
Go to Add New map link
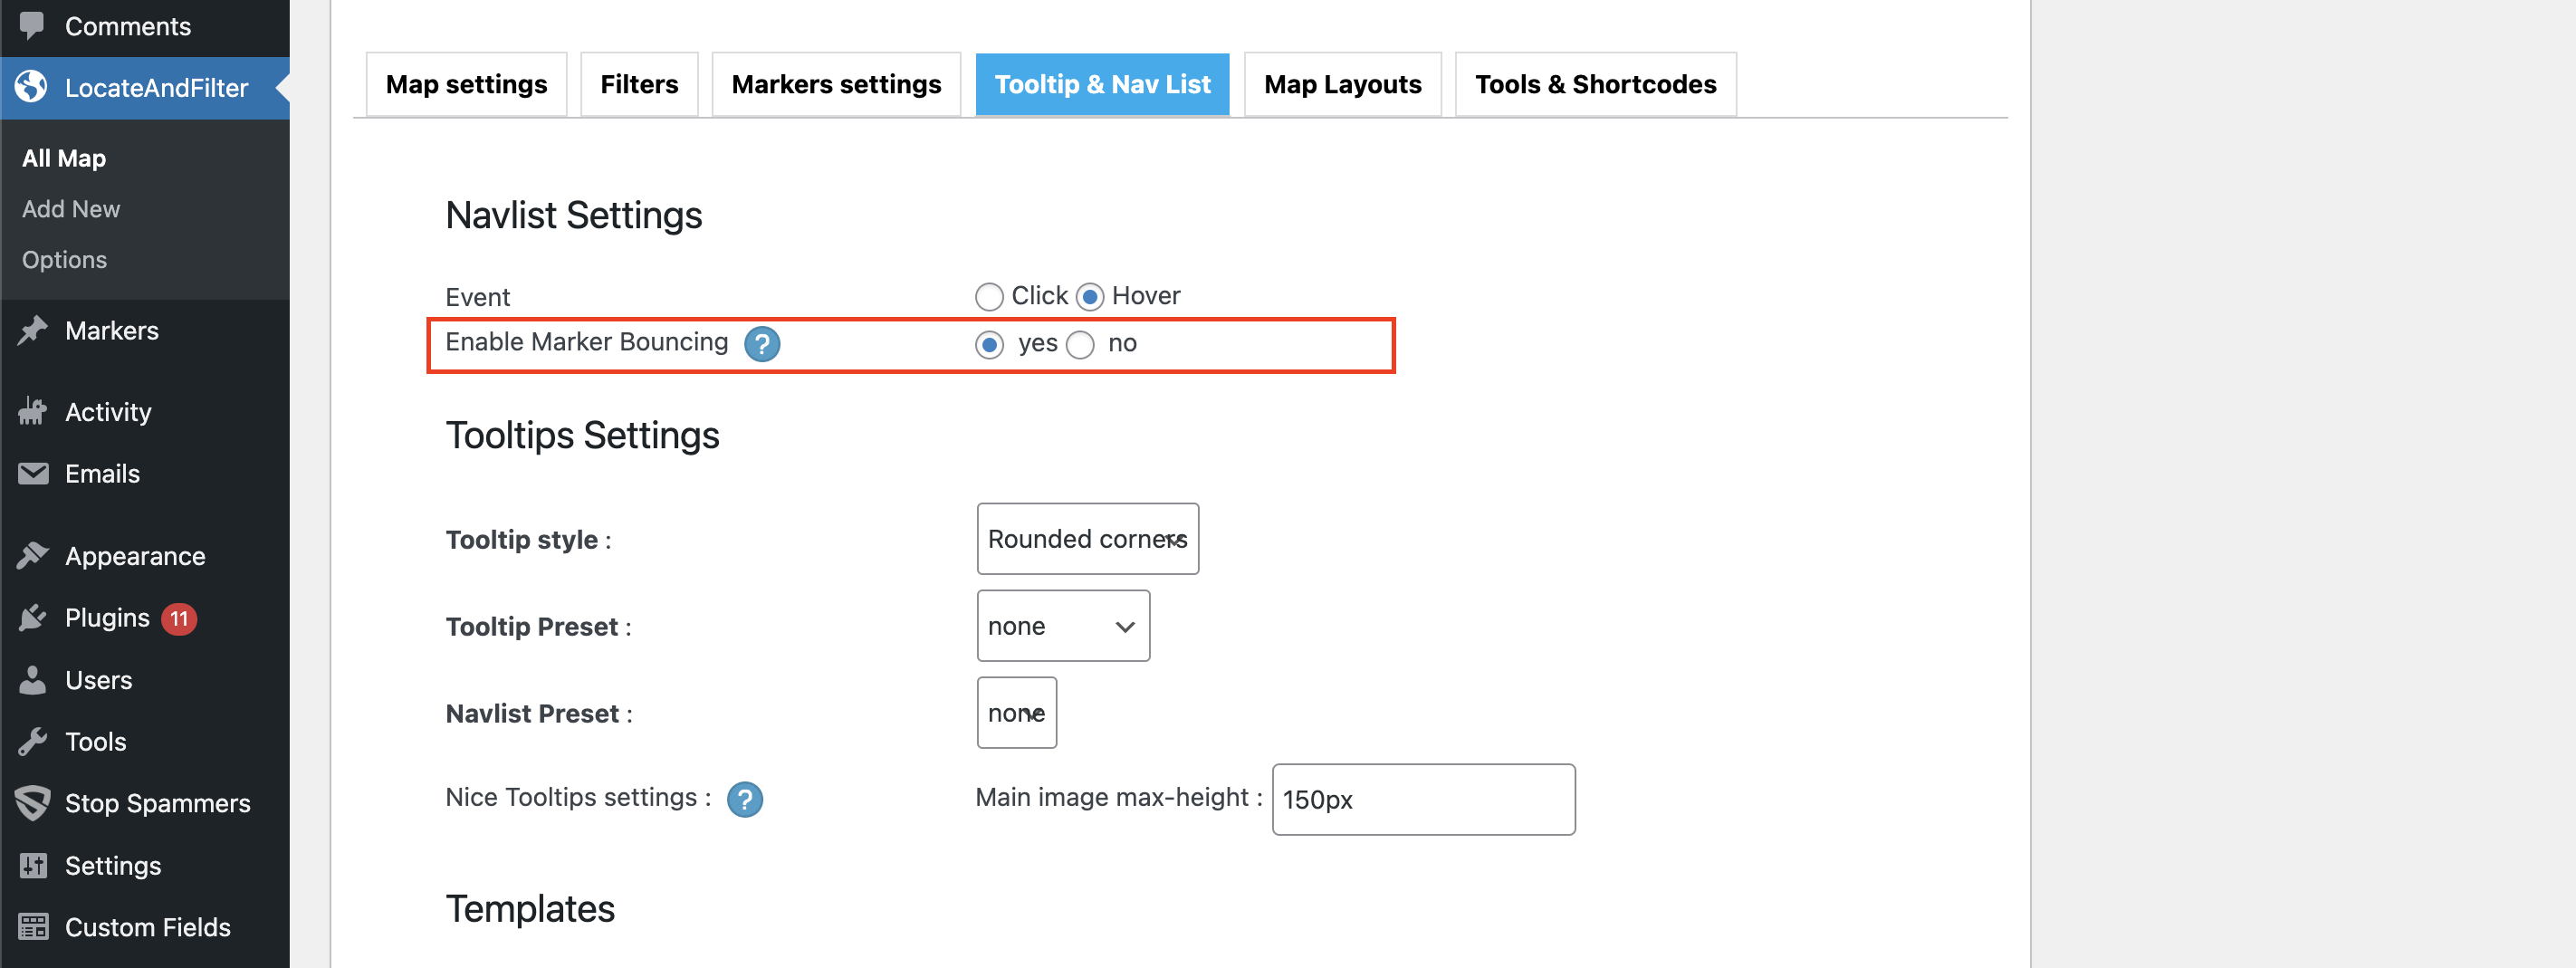coord(71,209)
